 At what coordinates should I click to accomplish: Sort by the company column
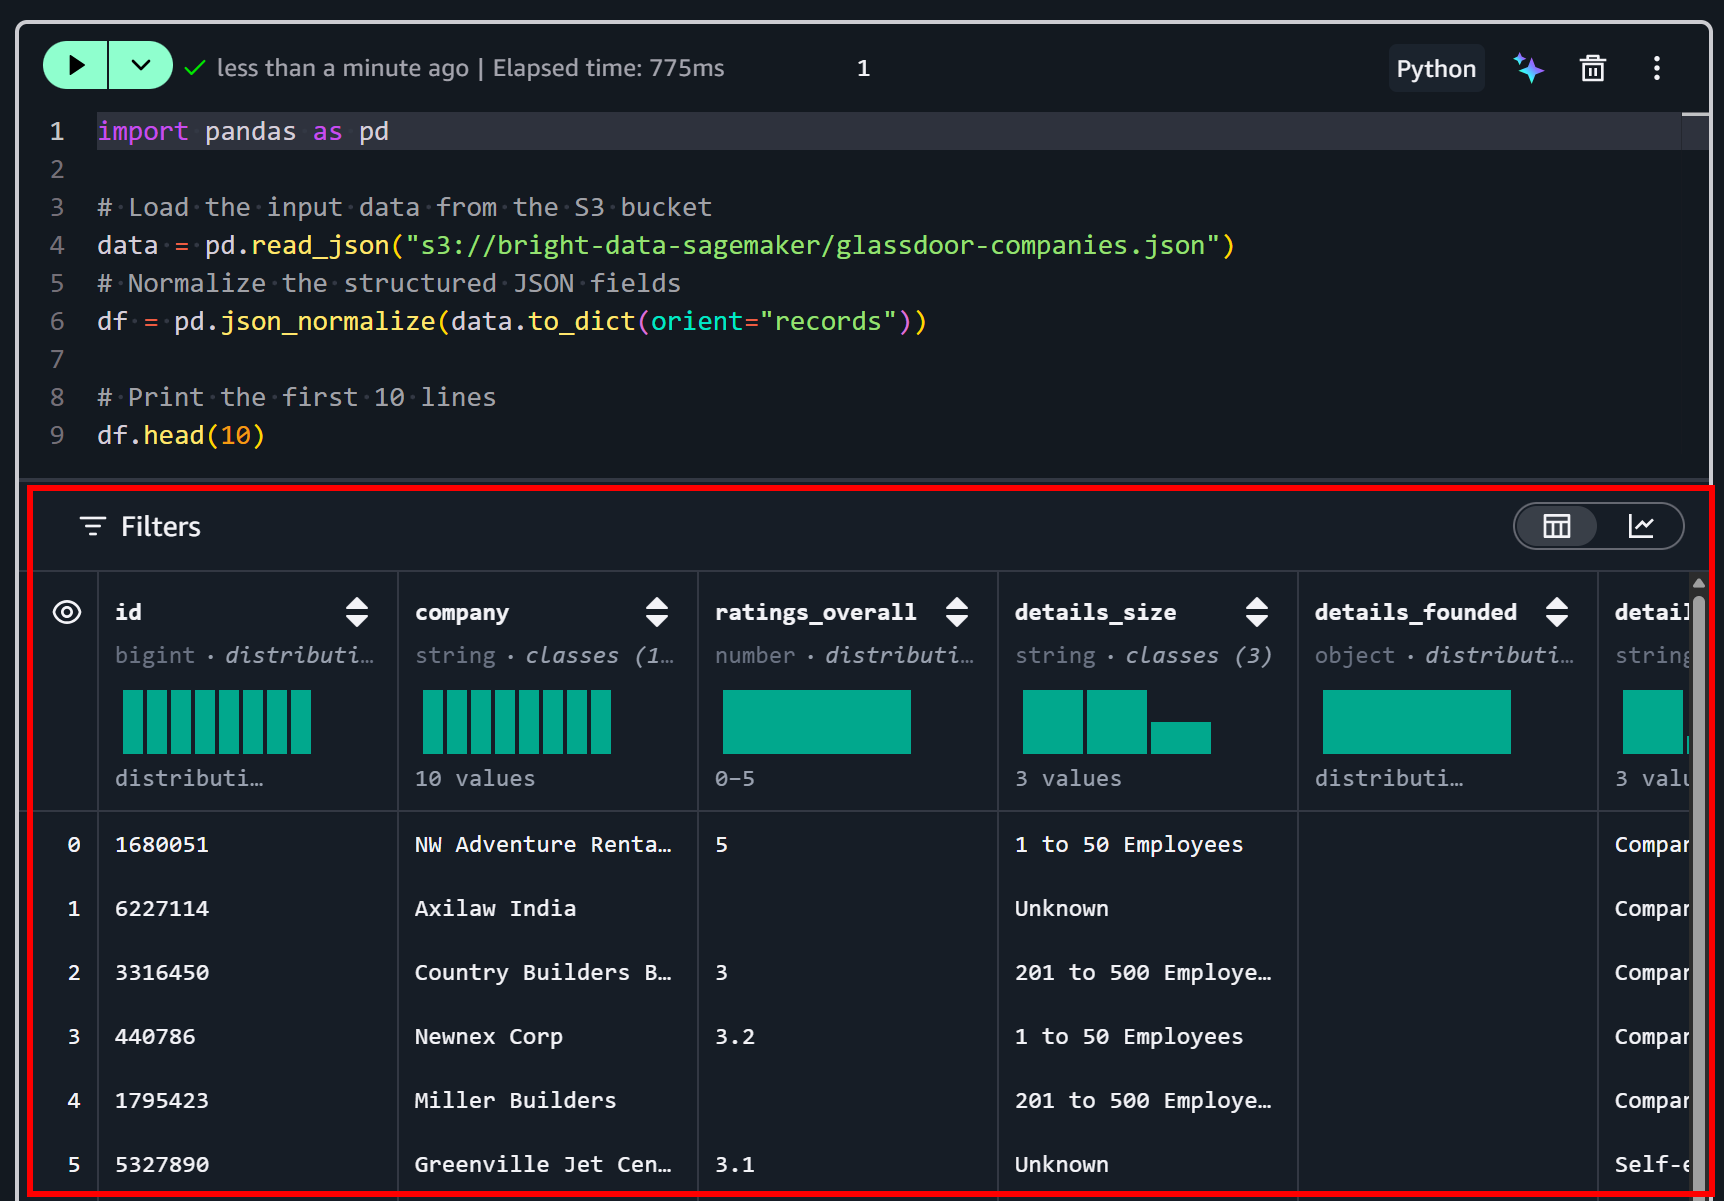[657, 612]
